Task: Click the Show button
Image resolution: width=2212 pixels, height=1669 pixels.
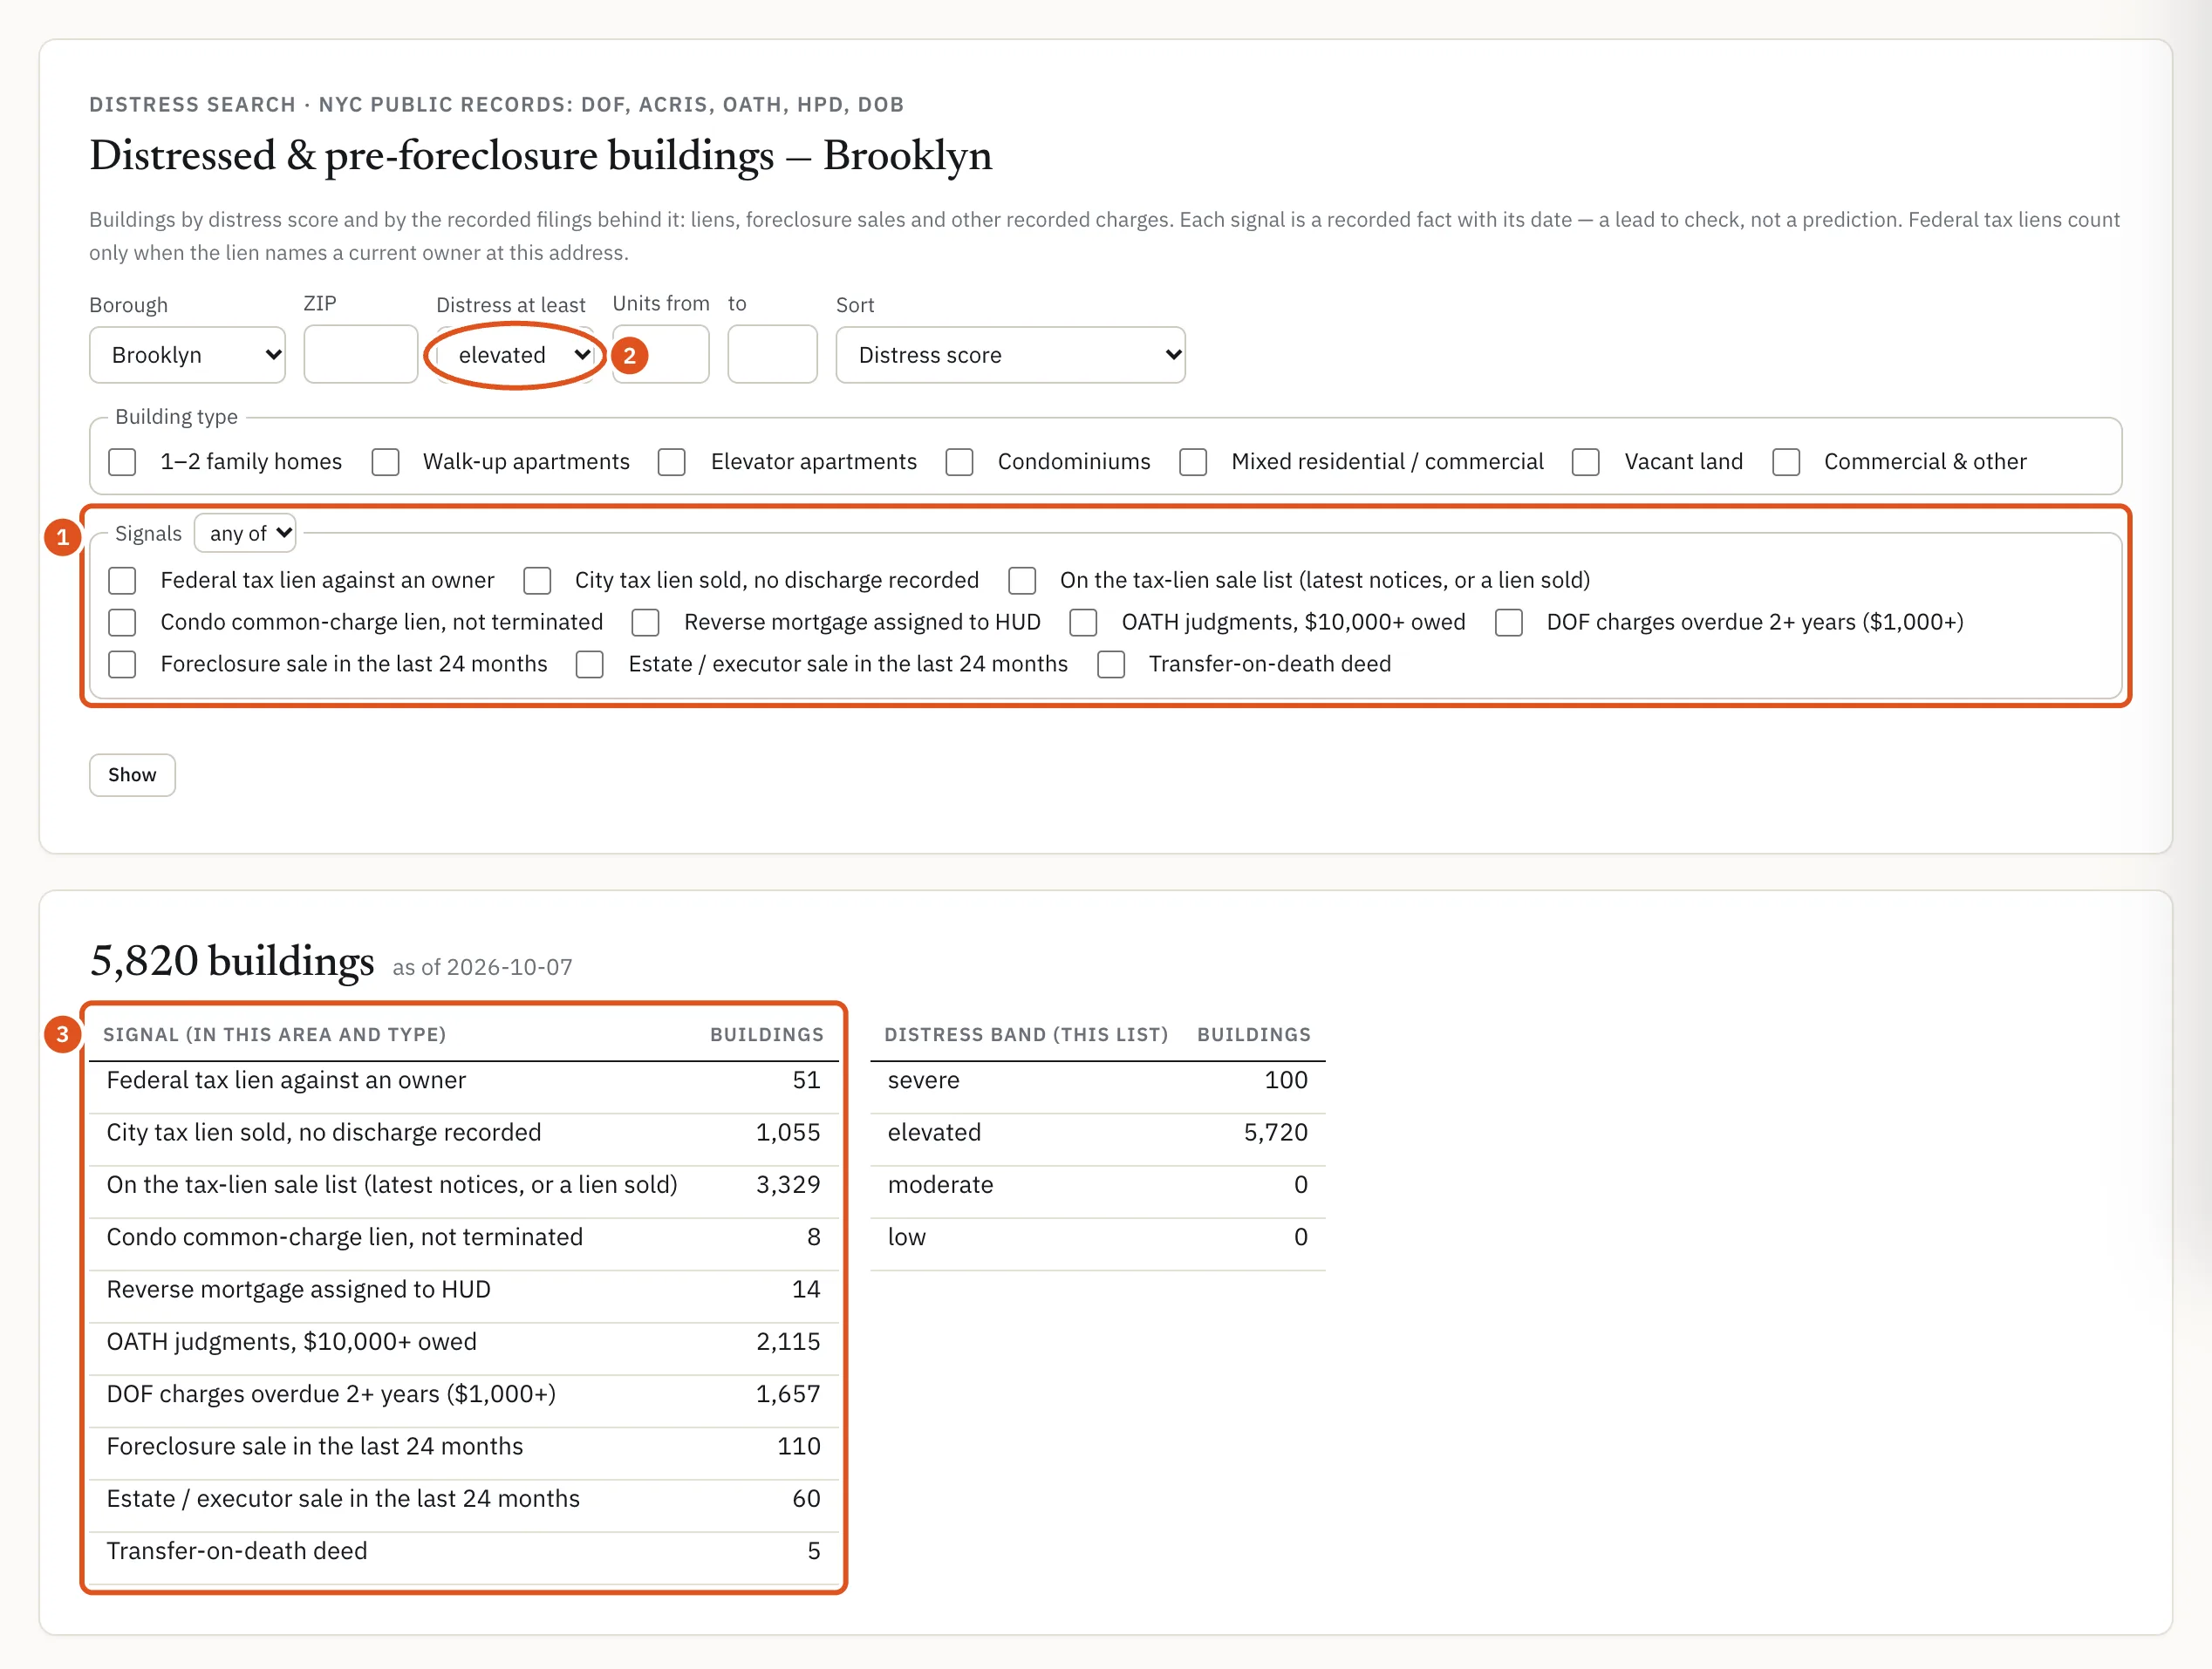Action: pyautogui.click(x=132, y=775)
